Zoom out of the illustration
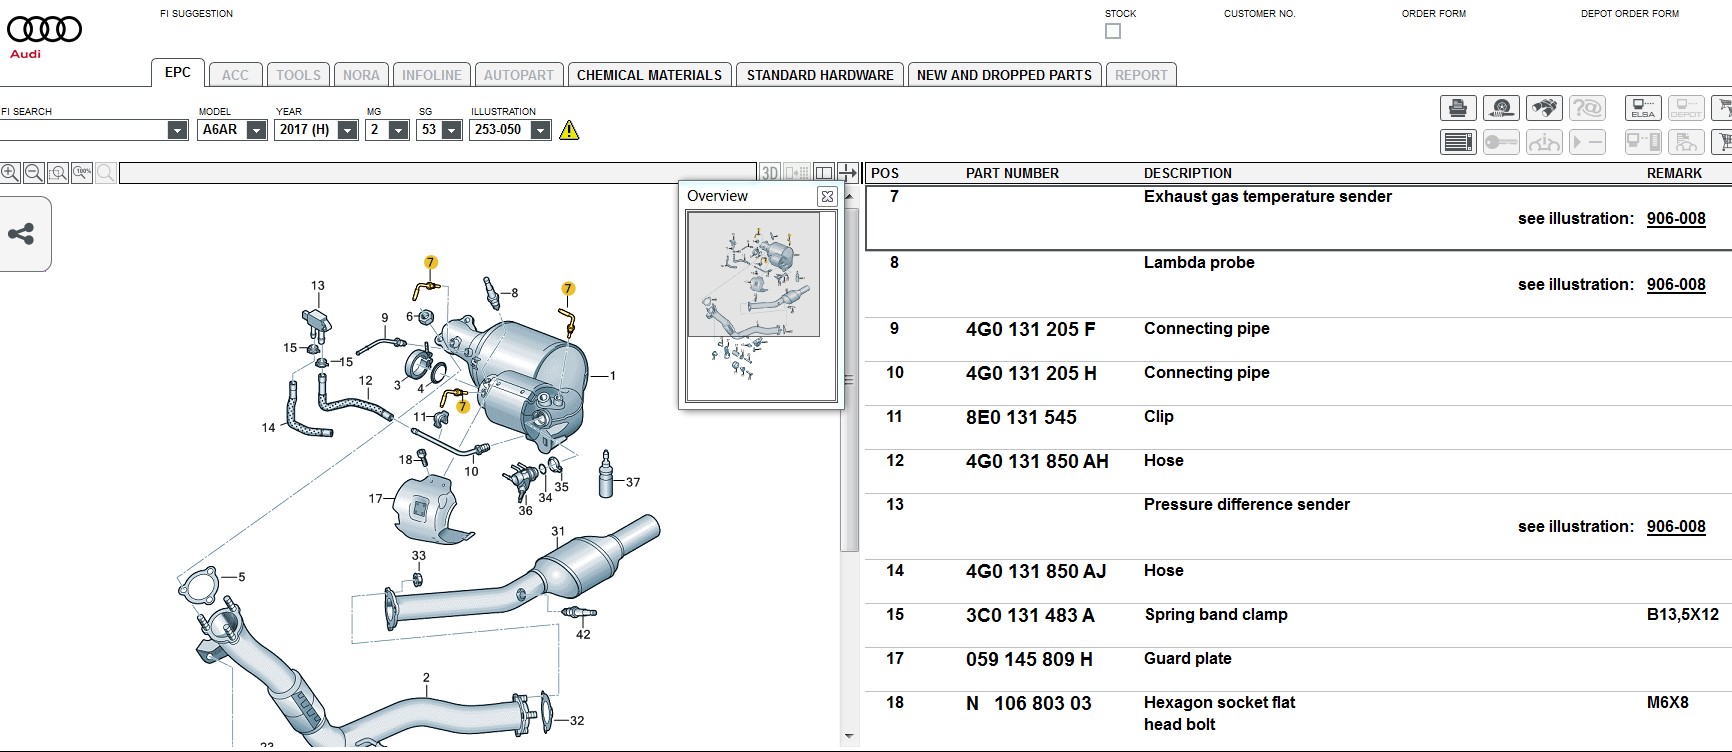Viewport: 1732px width, 752px height. [33, 173]
